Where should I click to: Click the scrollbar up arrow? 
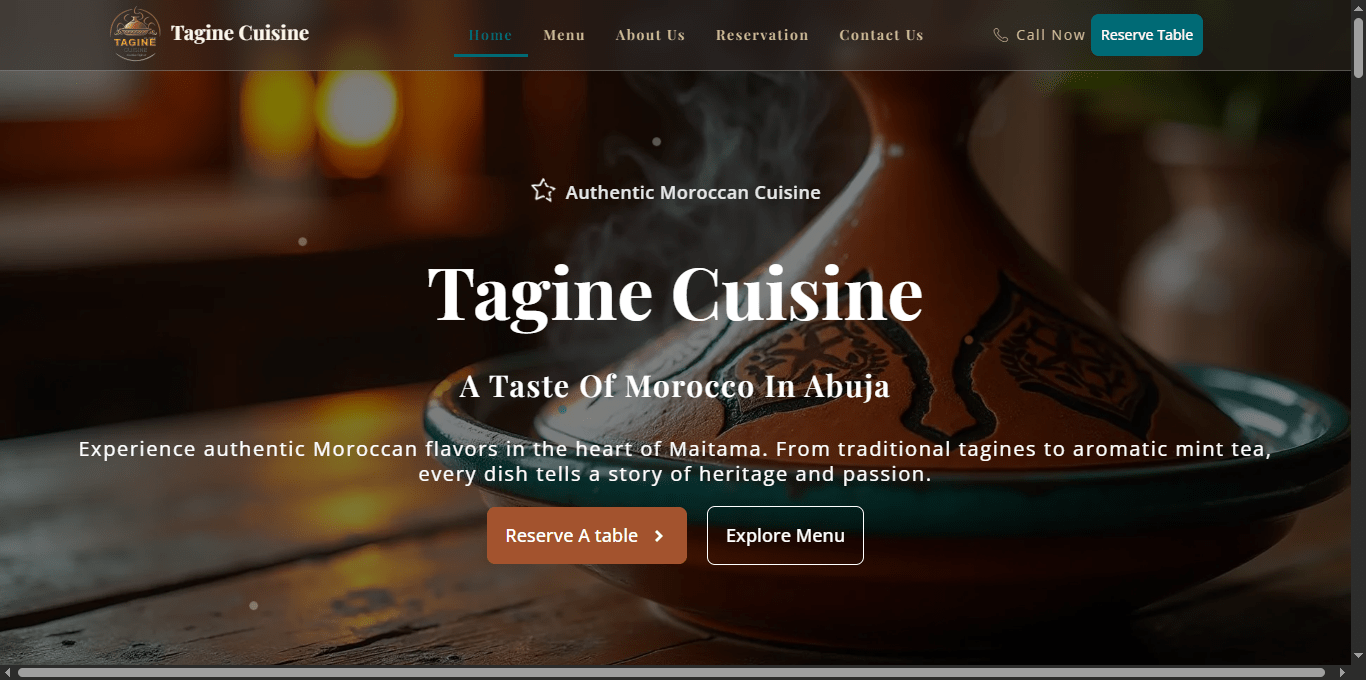tap(1359, 7)
